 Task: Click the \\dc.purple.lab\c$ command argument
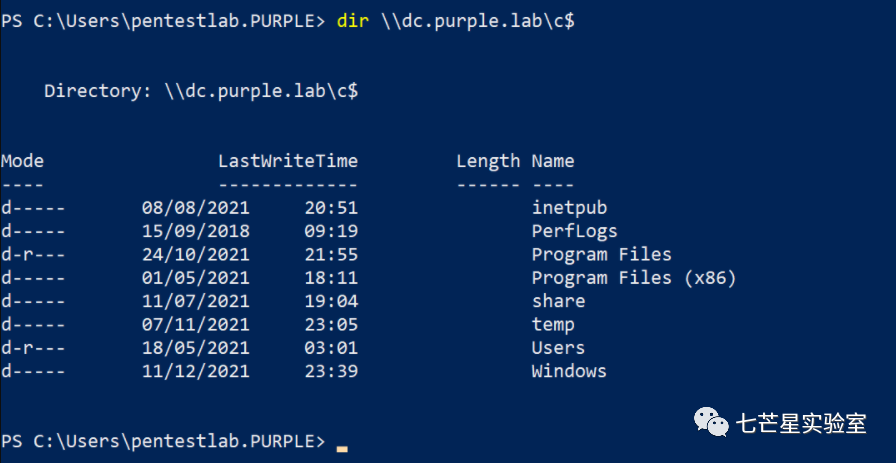(x=478, y=22)
